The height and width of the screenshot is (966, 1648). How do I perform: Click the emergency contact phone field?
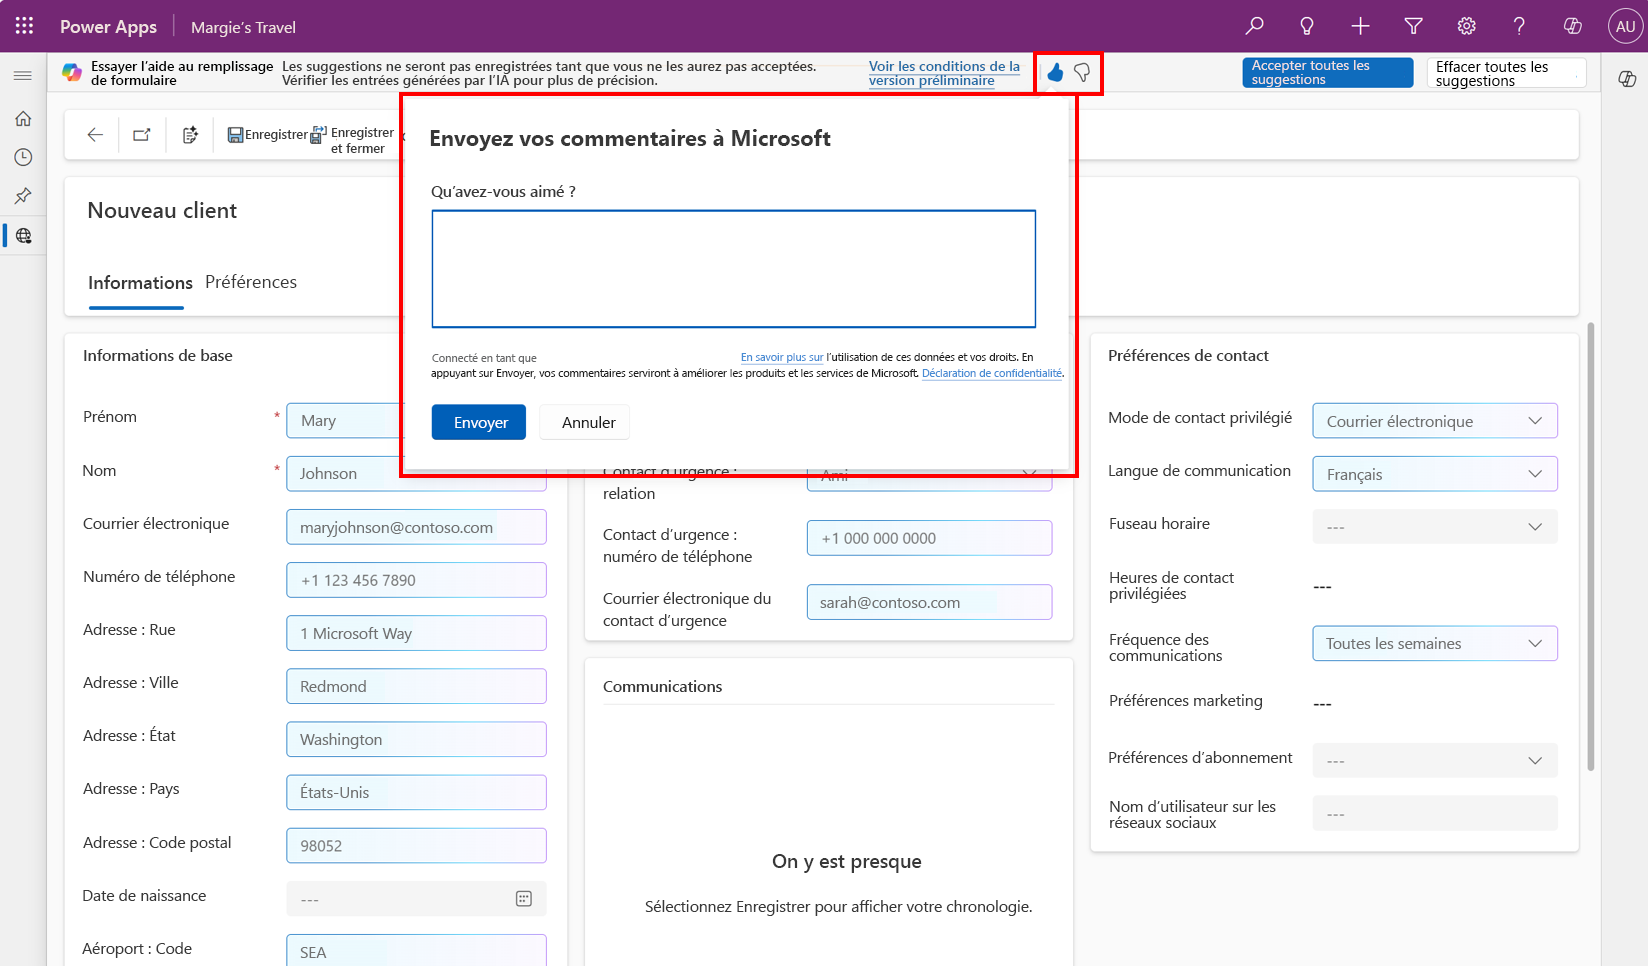(x=929, y=538)
